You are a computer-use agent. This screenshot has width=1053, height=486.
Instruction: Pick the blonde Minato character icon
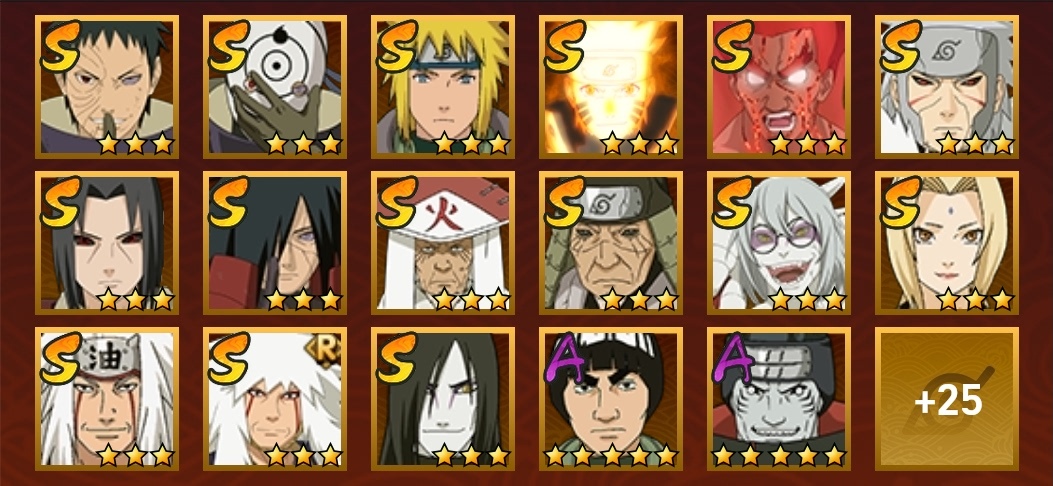click(443, 87)
